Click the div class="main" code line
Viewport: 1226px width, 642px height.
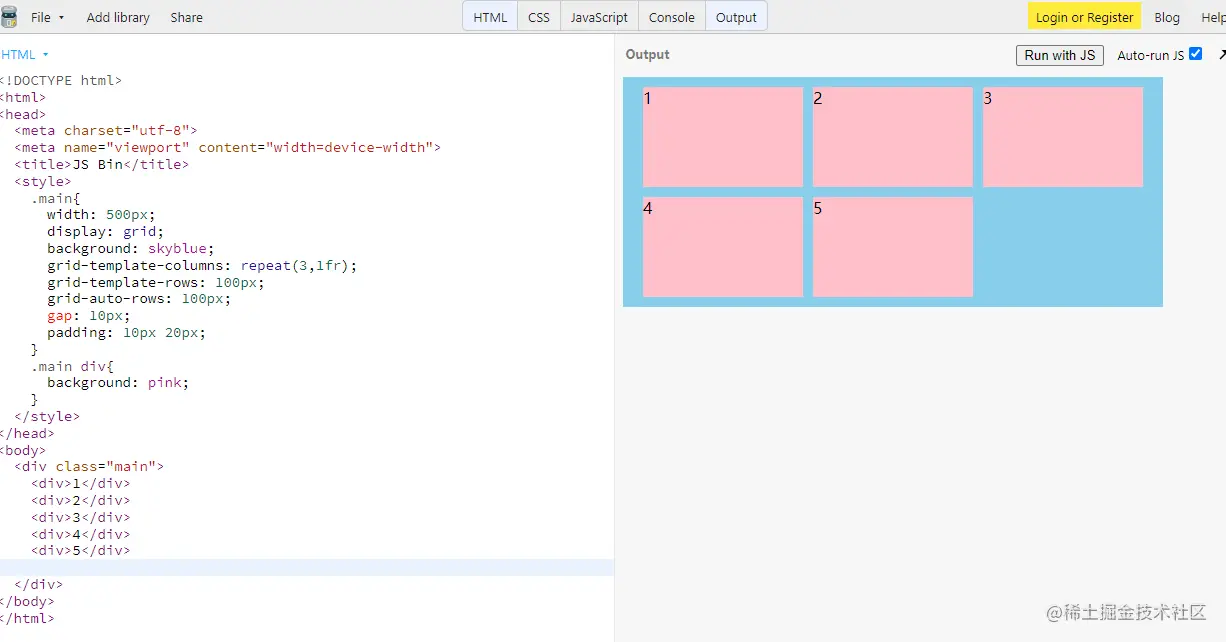coord(89,466)
